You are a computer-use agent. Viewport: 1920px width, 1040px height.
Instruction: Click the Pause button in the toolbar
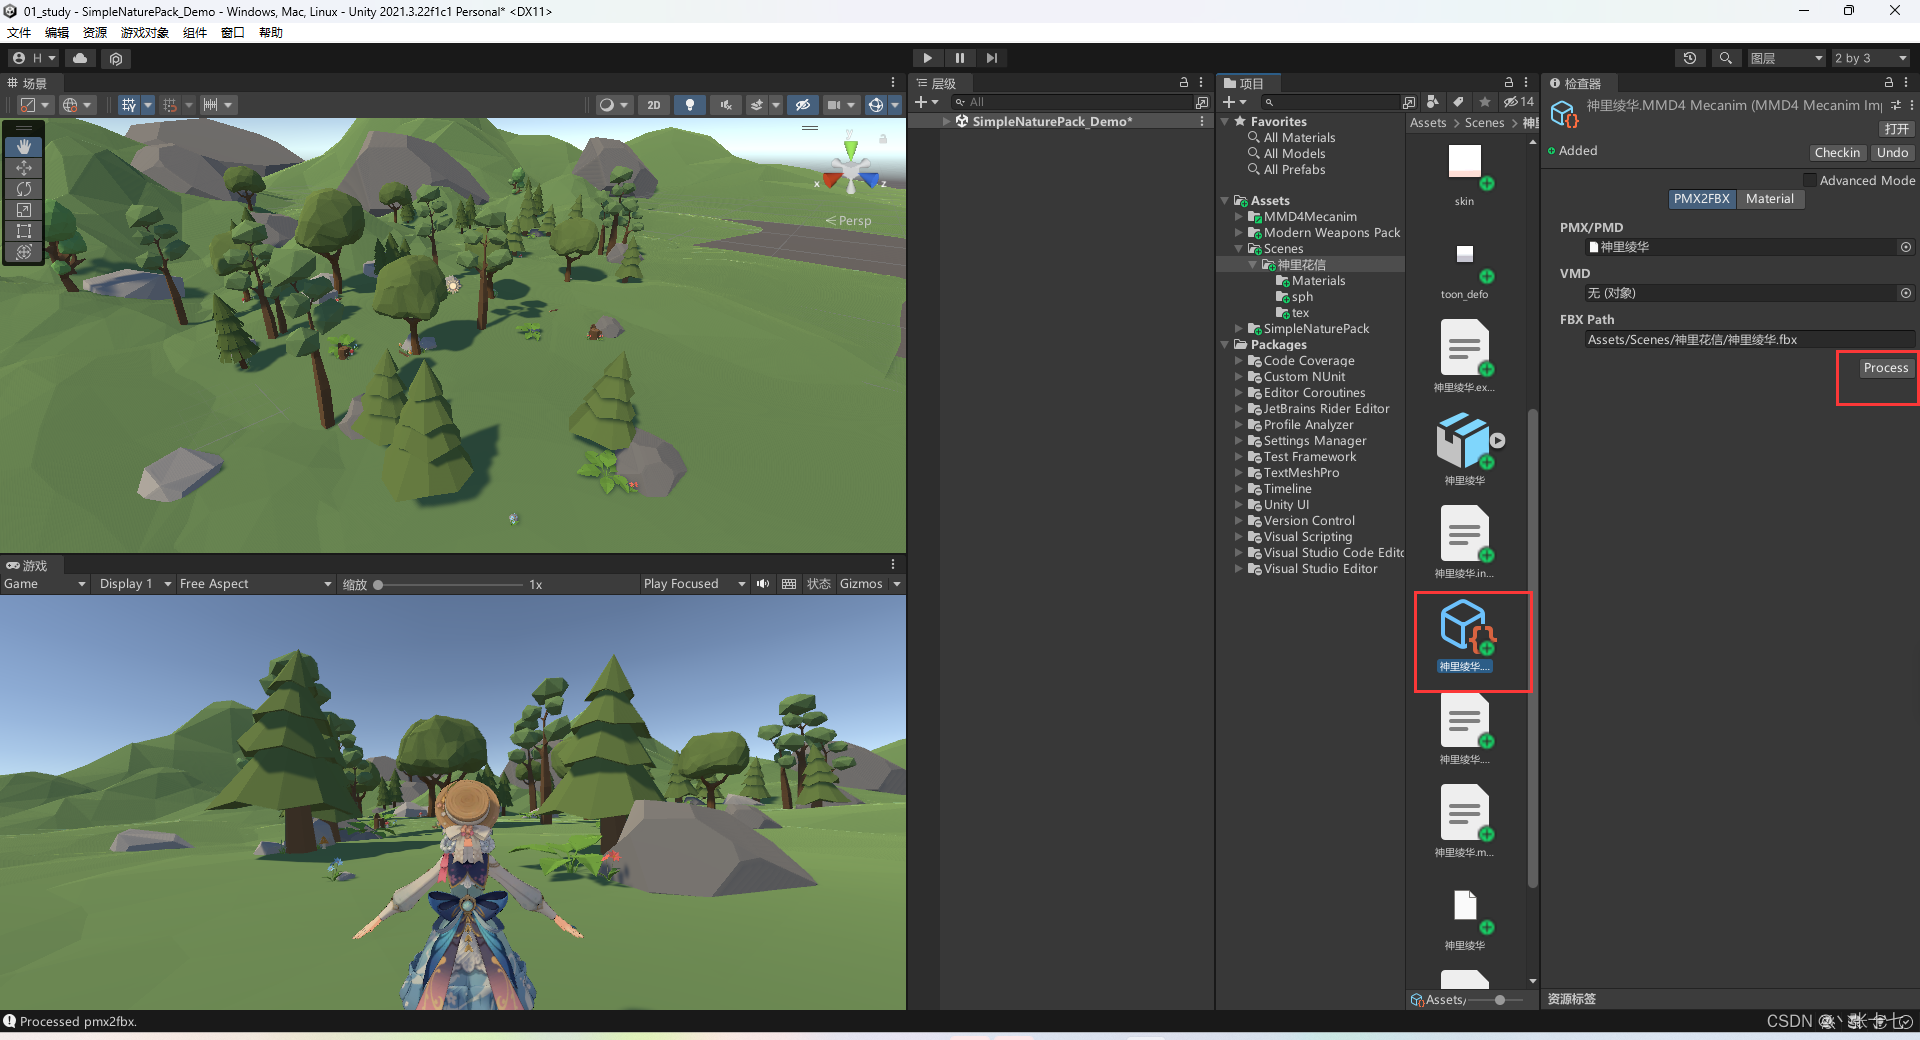[x=959, y=57]
